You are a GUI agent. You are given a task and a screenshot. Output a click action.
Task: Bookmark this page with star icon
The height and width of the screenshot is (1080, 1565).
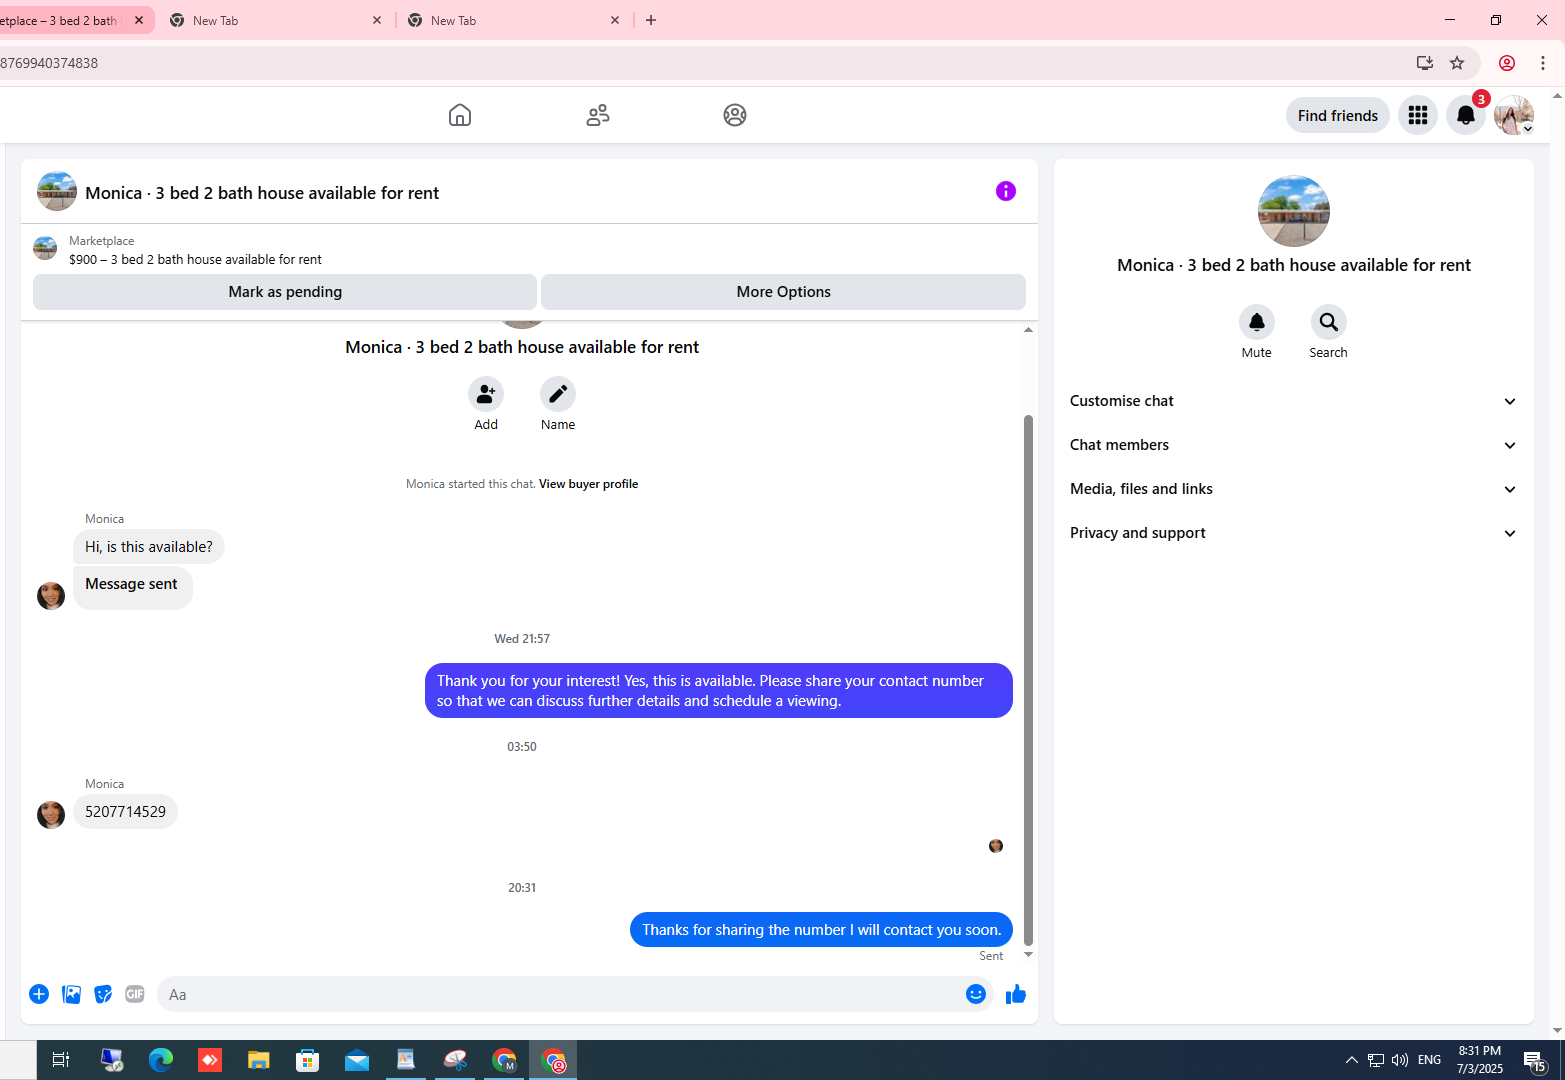[x=1457, y=63]
